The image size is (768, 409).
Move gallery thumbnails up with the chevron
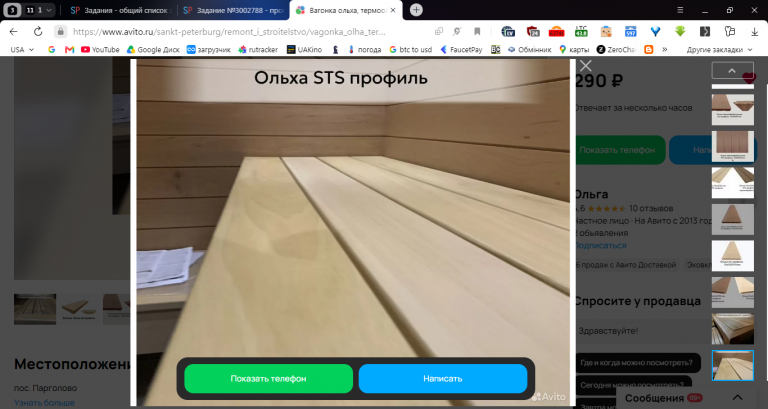732,71
